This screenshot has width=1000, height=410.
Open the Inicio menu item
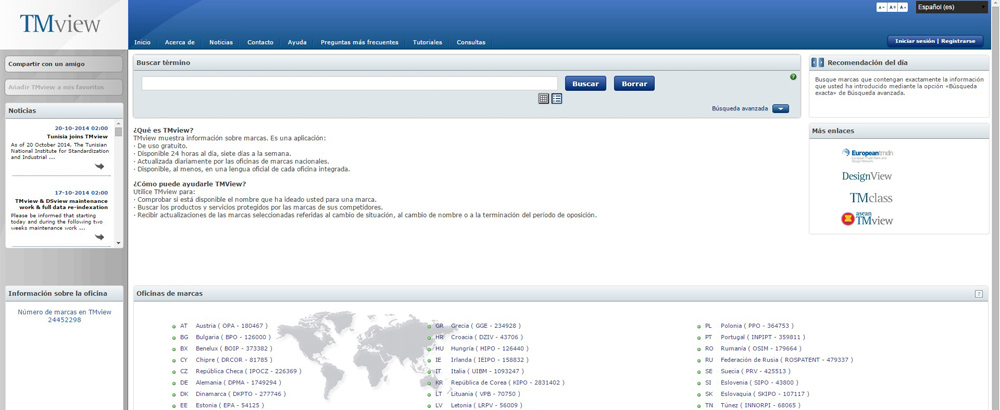click(x=142, y=42)
